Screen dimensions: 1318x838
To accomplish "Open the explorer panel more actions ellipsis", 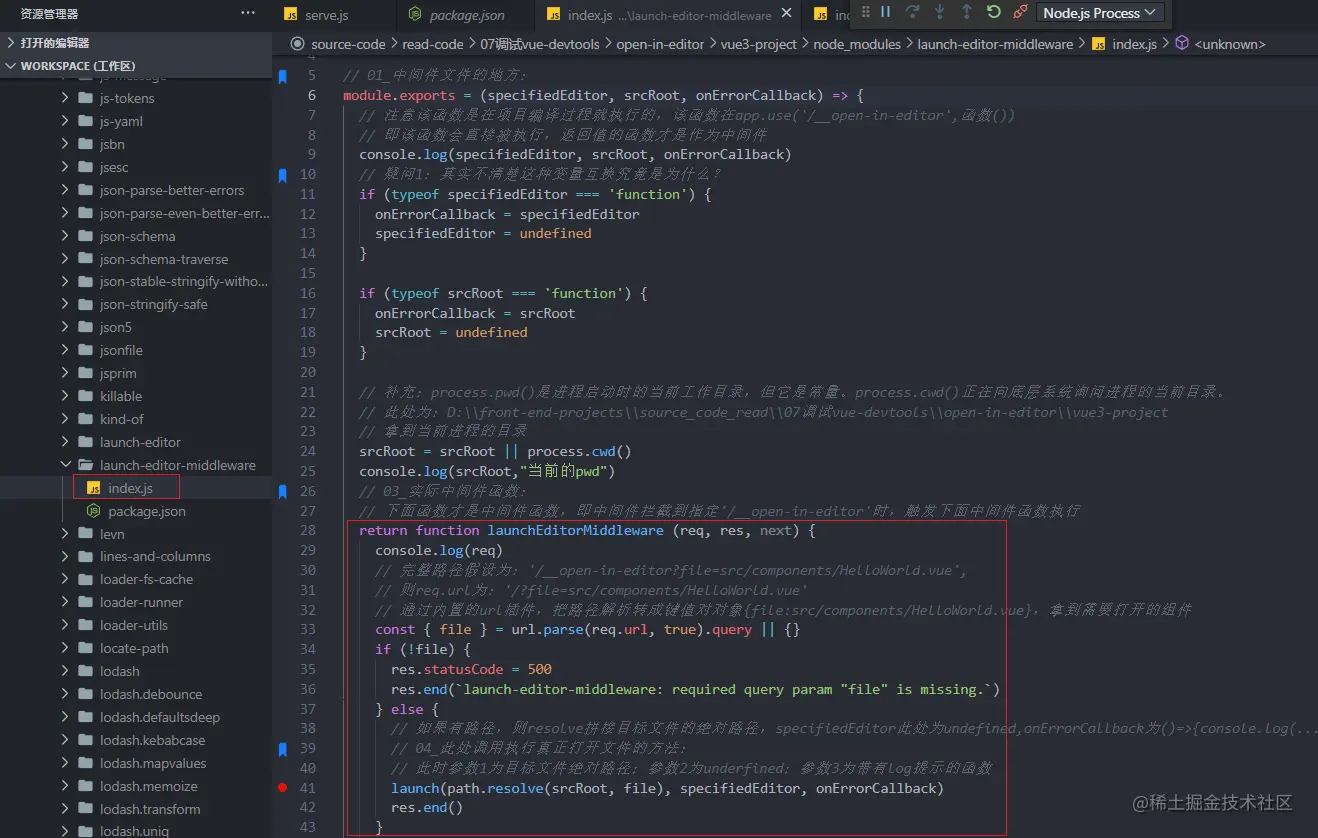I will (248, 13).
